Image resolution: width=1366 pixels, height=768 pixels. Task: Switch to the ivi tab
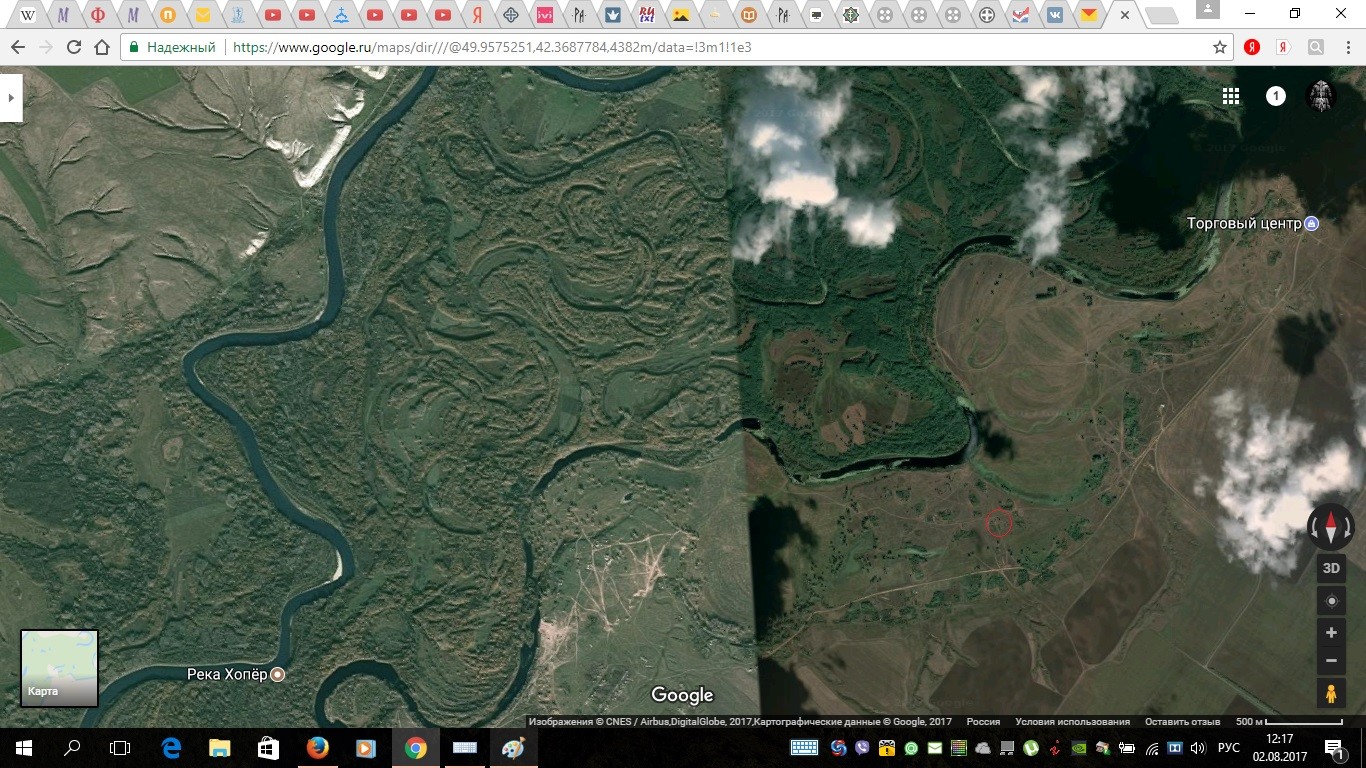click(x=545, y=15)
